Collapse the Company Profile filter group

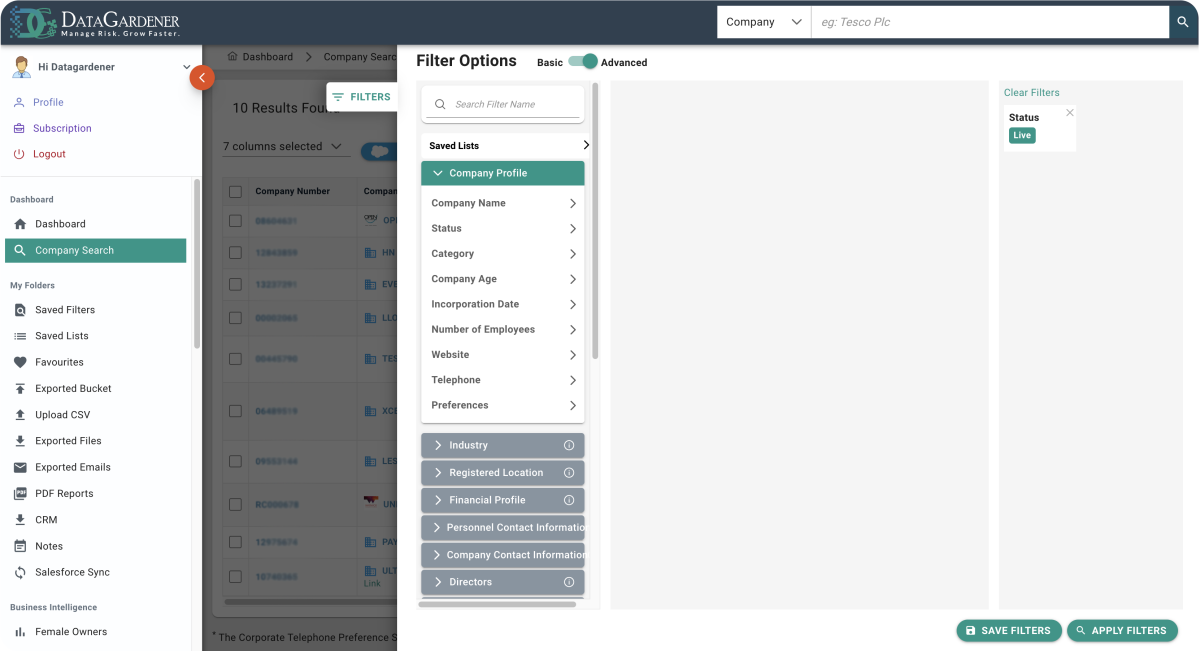click(x=503, y=173)
